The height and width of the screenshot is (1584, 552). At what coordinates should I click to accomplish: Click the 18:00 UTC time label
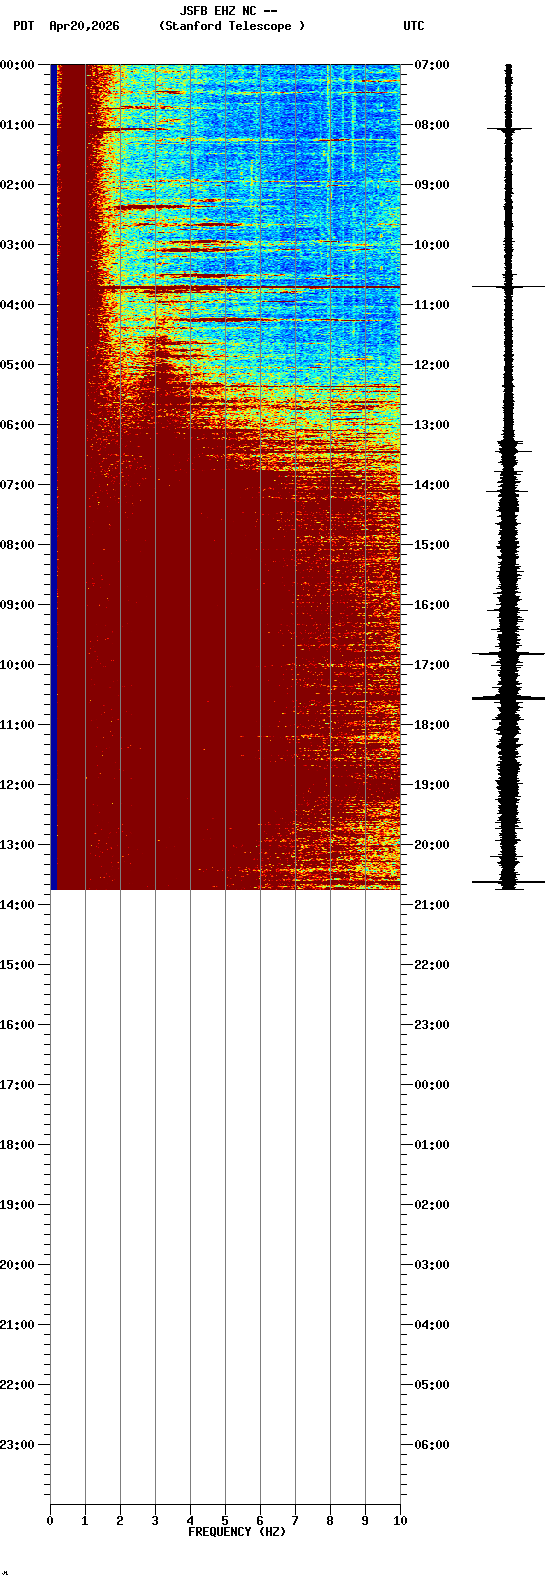click(x=432, y=725)
